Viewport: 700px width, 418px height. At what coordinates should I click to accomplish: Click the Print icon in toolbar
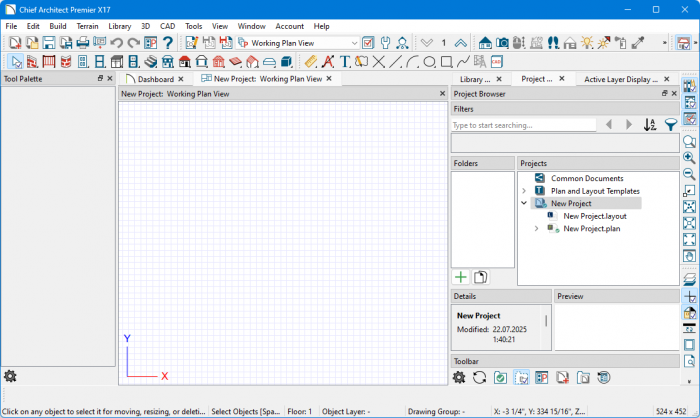(x=83, y=43)
